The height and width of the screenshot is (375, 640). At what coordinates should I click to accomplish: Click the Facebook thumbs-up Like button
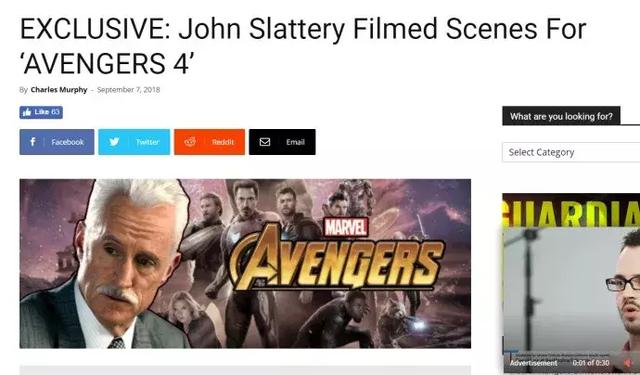41,112
